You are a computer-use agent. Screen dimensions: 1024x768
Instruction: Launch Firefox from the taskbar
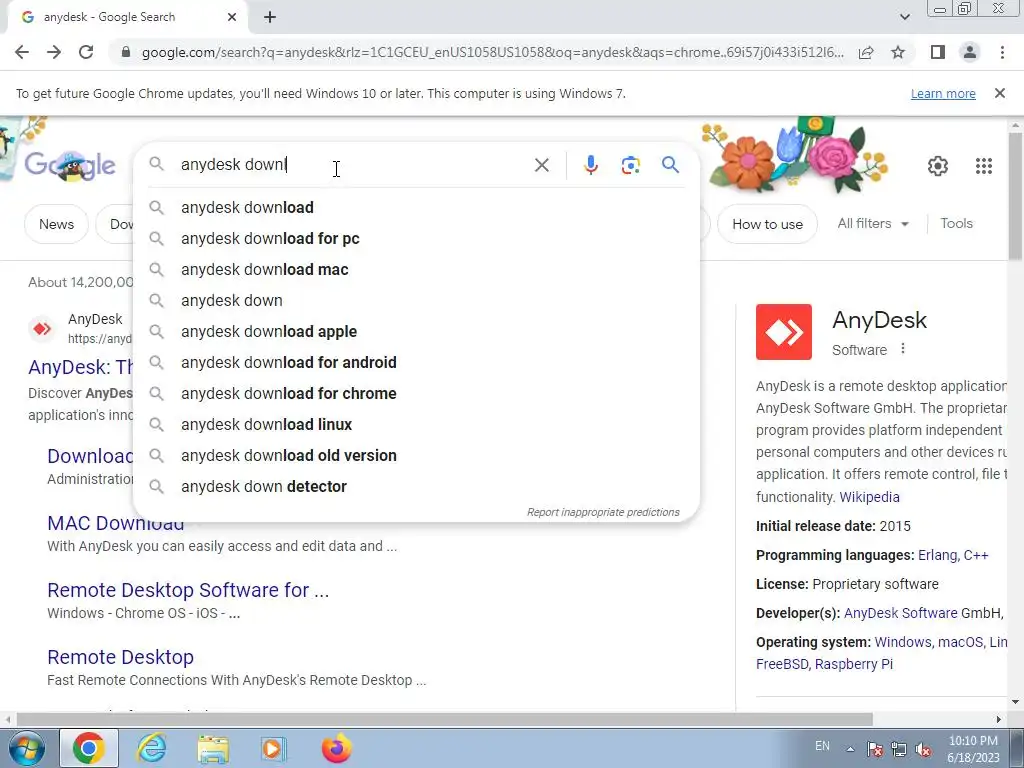pyautogui.click(x=336, y=748)
